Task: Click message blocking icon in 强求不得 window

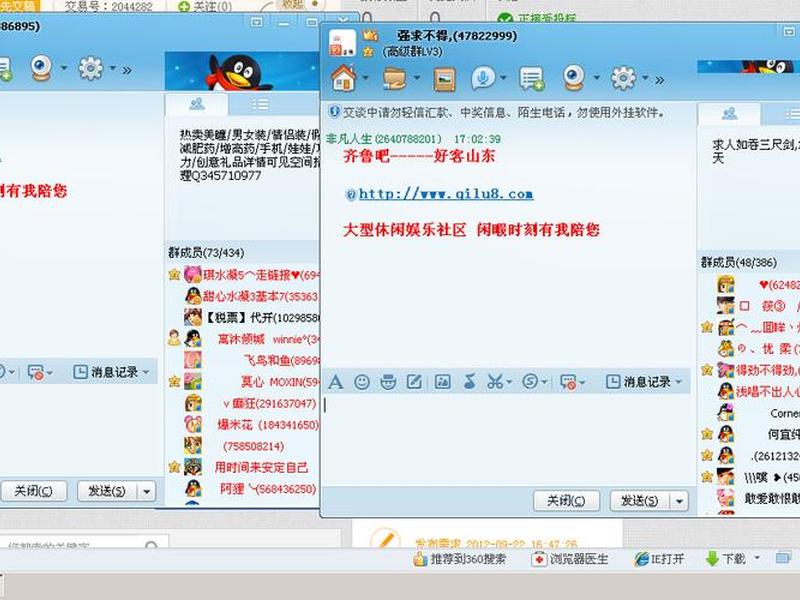Action: [568, 382]
